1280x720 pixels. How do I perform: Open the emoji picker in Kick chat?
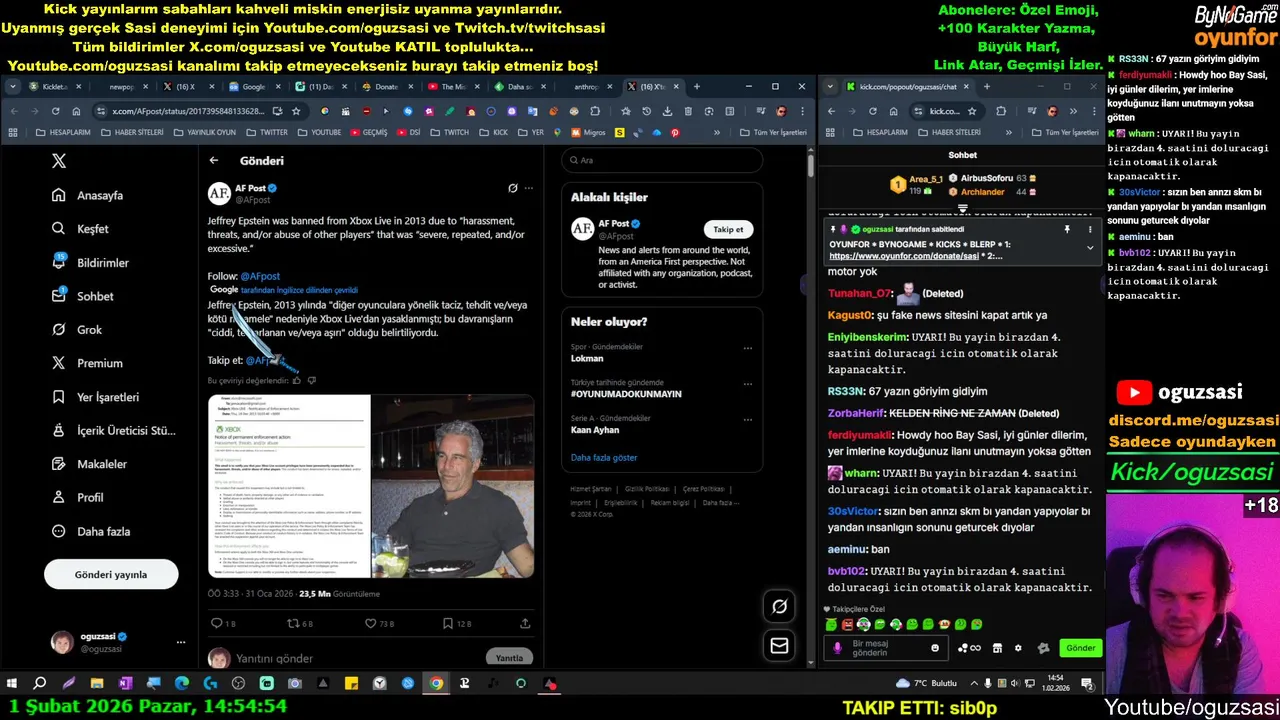(x=935, y=648)
